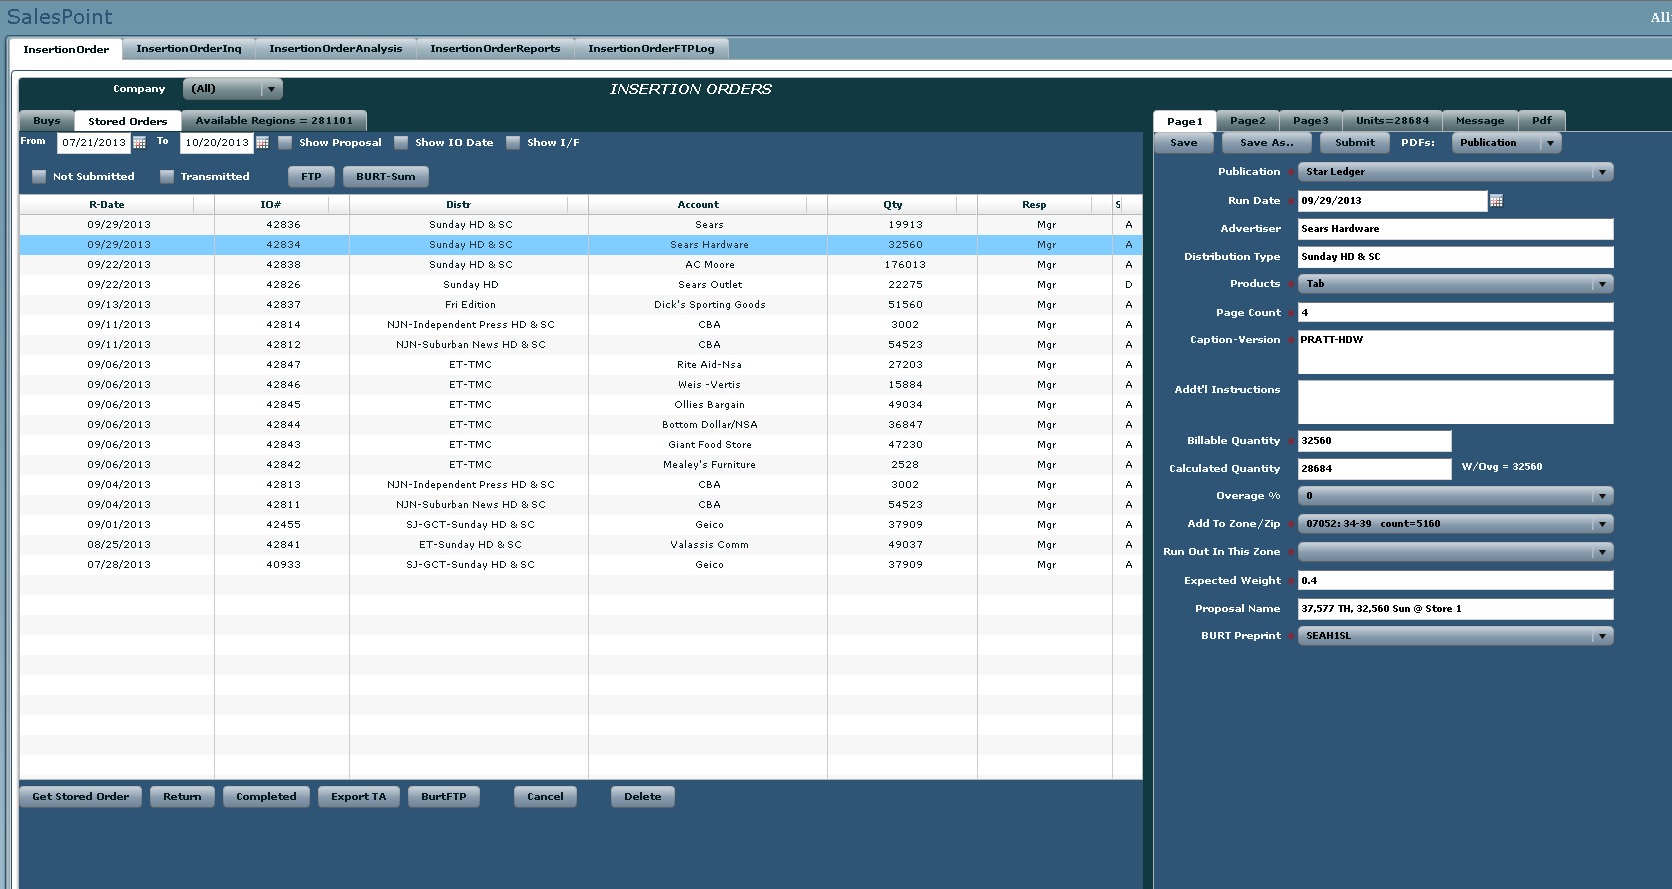Select the Rite Aid-Nsa order row
The image size is (1672, 889).
580,365
